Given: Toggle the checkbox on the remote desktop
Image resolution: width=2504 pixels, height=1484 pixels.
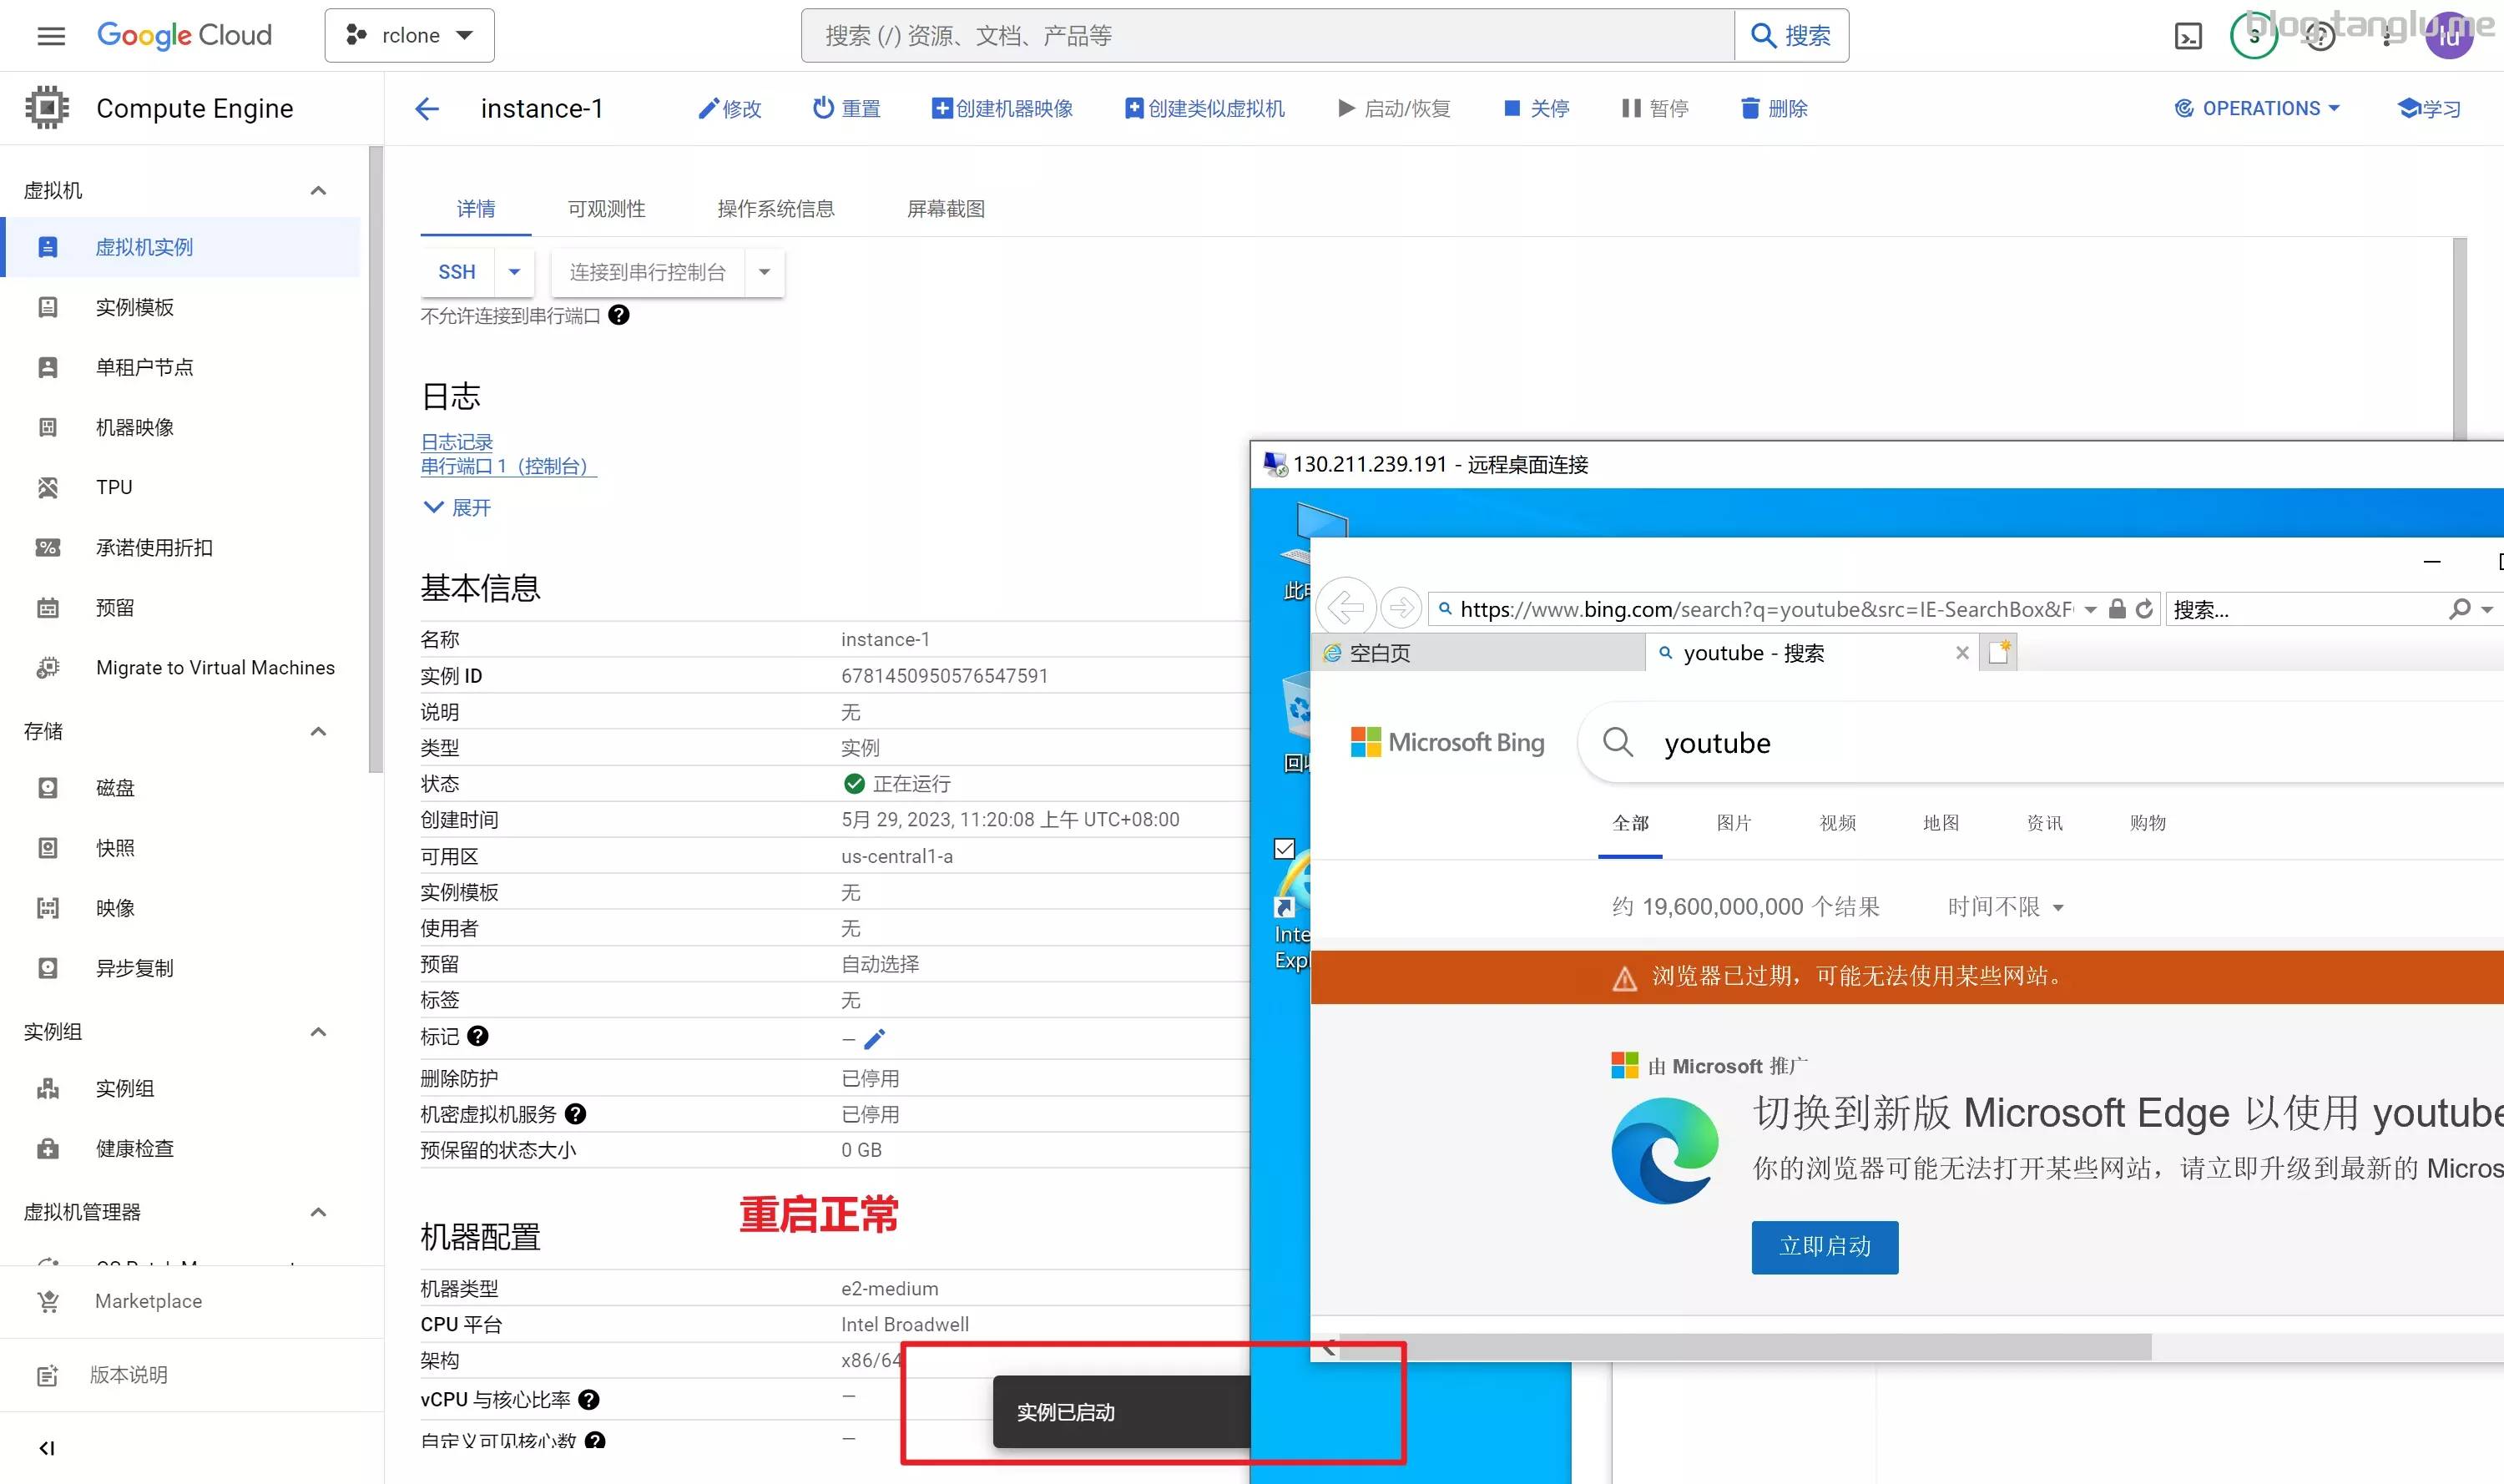Looking at the screenshot, I should (x=1285, y=849).
